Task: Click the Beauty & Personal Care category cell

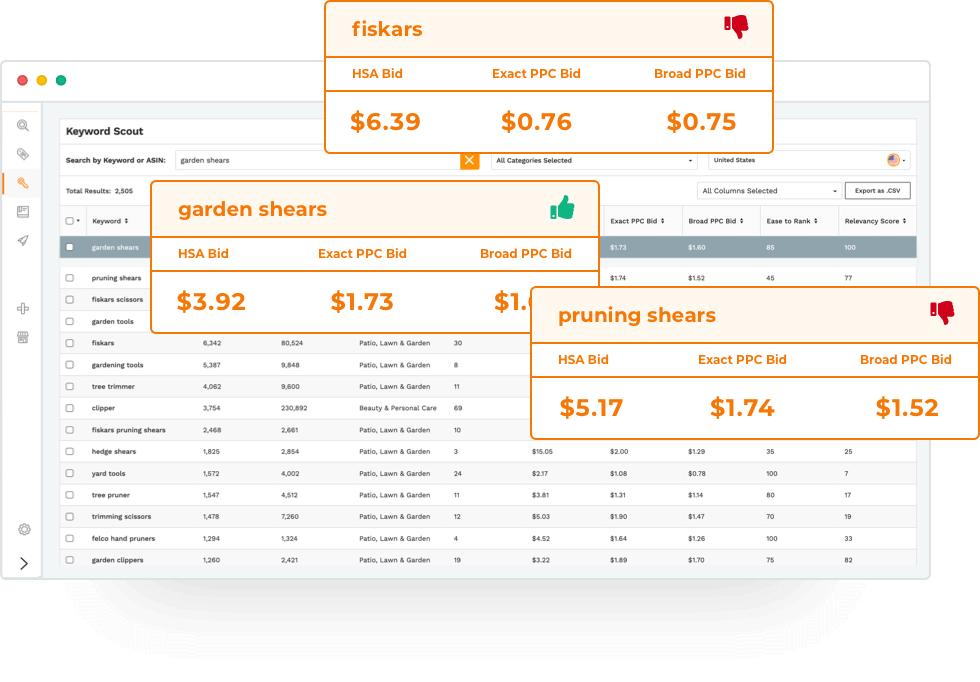Action: pyautogui.click(x=398, y=408)
